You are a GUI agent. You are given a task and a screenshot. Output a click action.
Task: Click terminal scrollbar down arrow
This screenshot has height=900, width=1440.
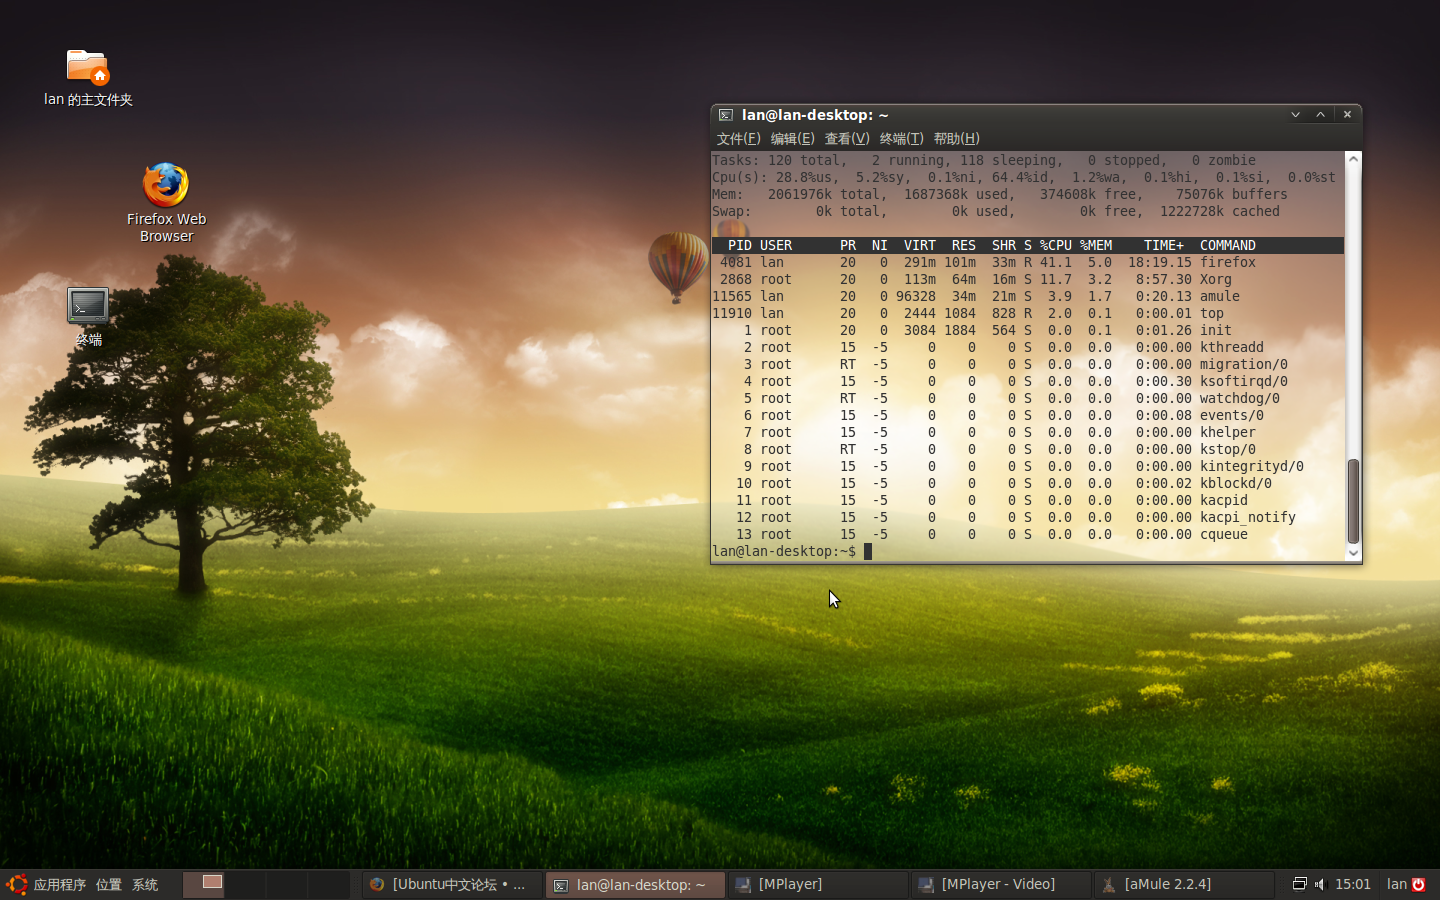click(1353, 552)
